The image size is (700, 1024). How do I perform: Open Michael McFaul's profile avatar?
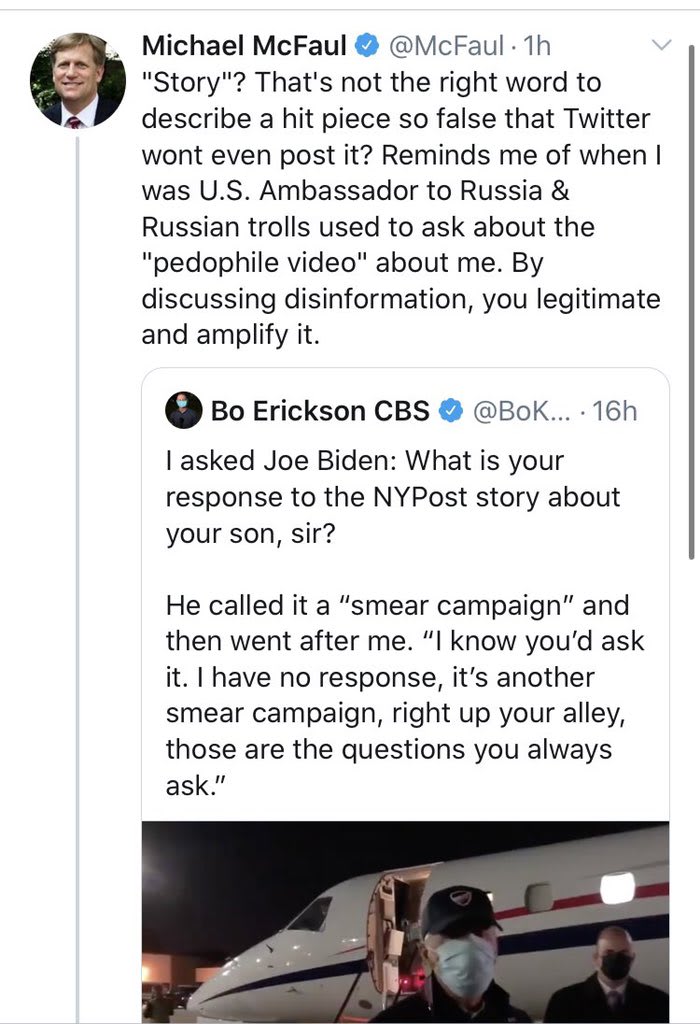coord(77,80)
